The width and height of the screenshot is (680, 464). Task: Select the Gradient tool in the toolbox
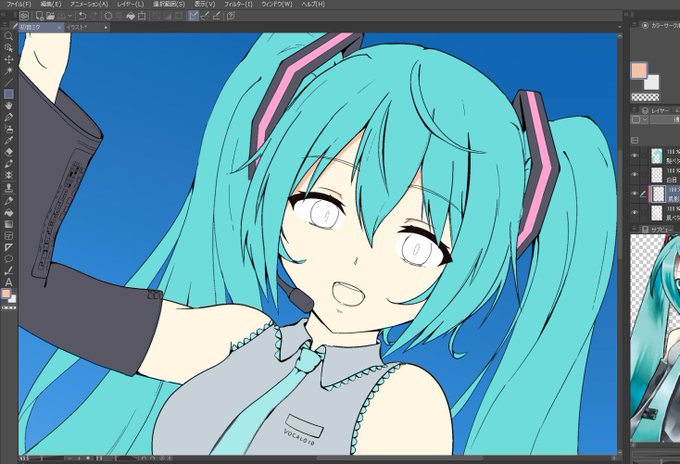click(x=8, y=224)
